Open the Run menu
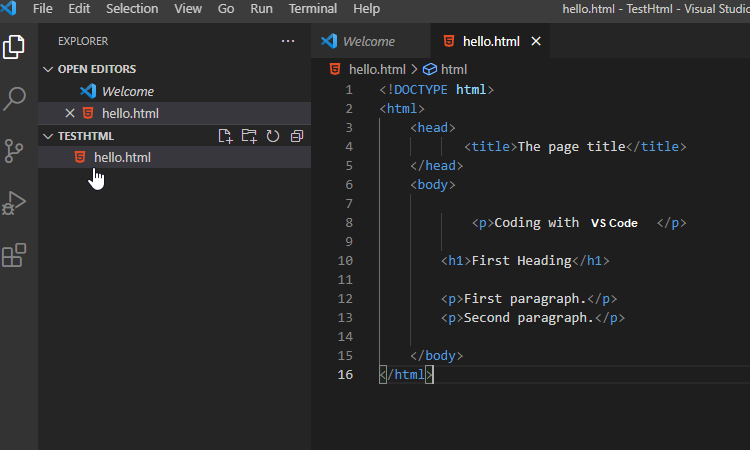This screenshot has height=450, width=750. pyautogui.click(x=261, y=9)
